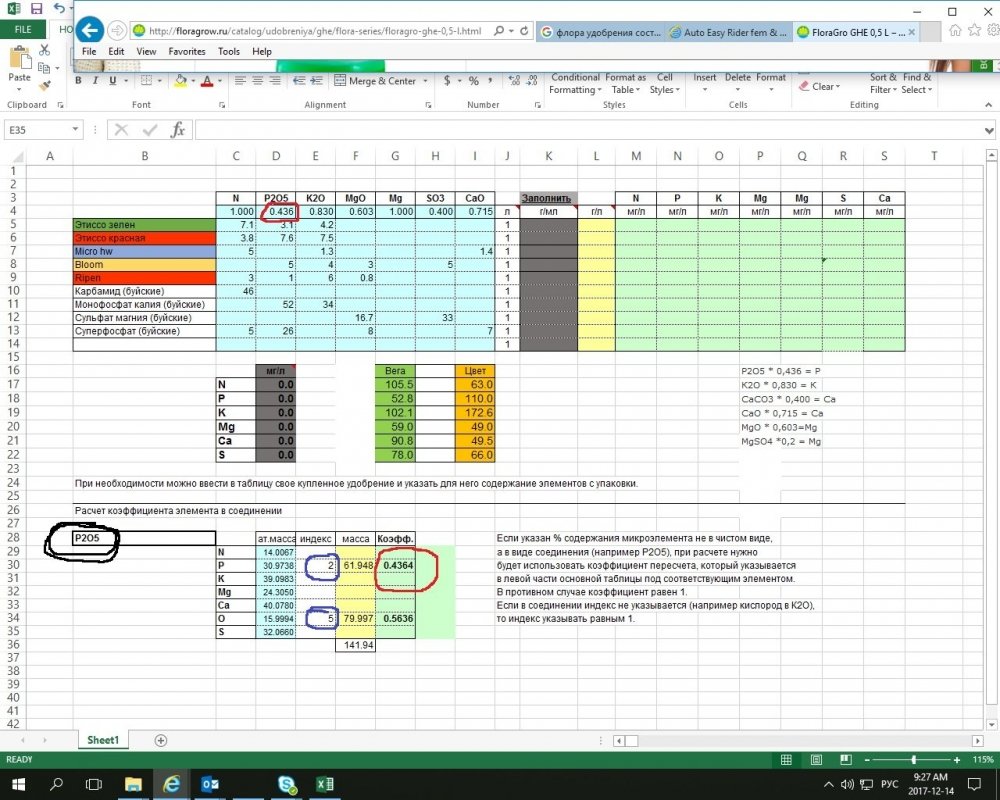This screenshot has width=1000, height=800.
Task: Add a new sheet with plus icon
Action: (161, 740)
